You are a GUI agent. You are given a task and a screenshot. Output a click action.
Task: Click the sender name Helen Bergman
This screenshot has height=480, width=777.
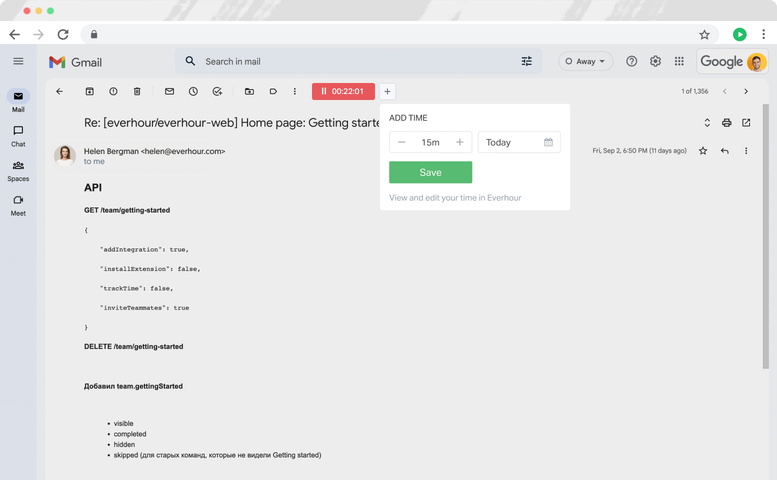click(111, 151)
